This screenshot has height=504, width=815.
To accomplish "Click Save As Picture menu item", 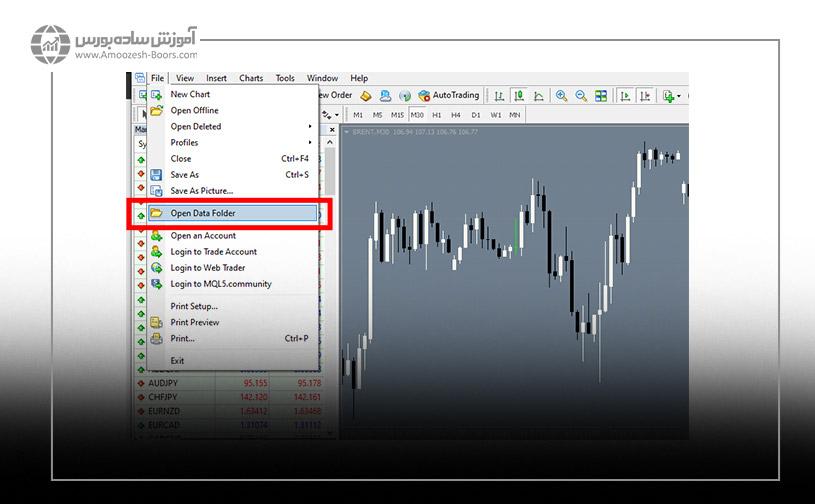I will coord(201,191).
